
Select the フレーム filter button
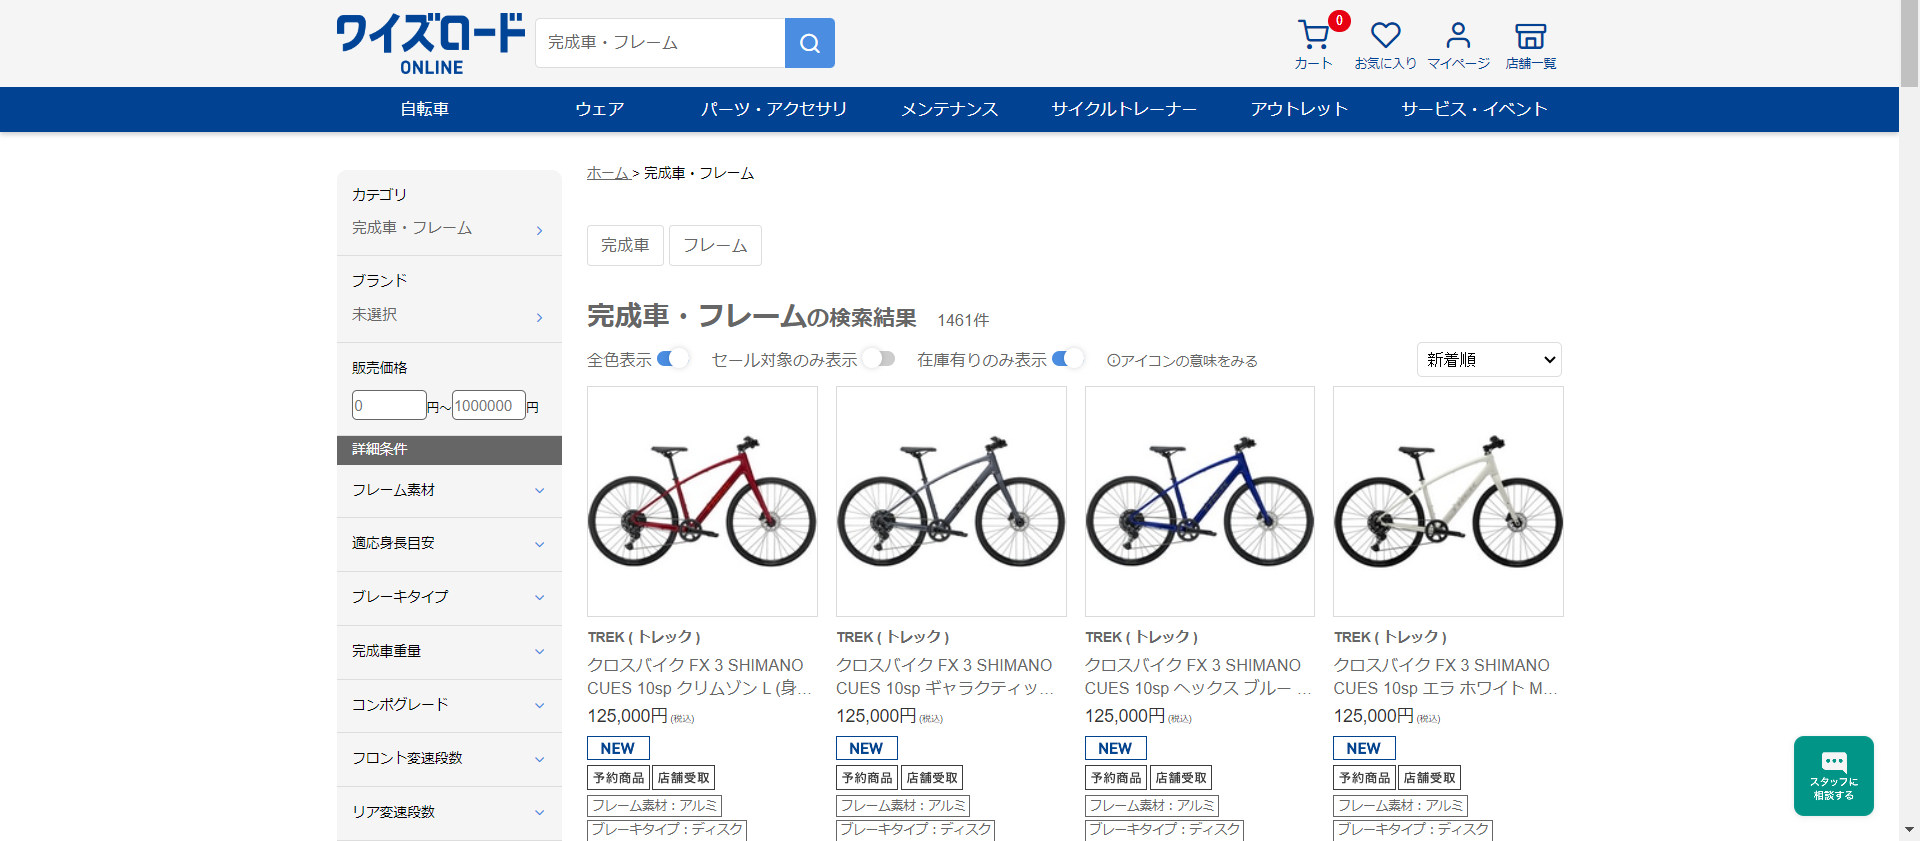click(715, 245)
